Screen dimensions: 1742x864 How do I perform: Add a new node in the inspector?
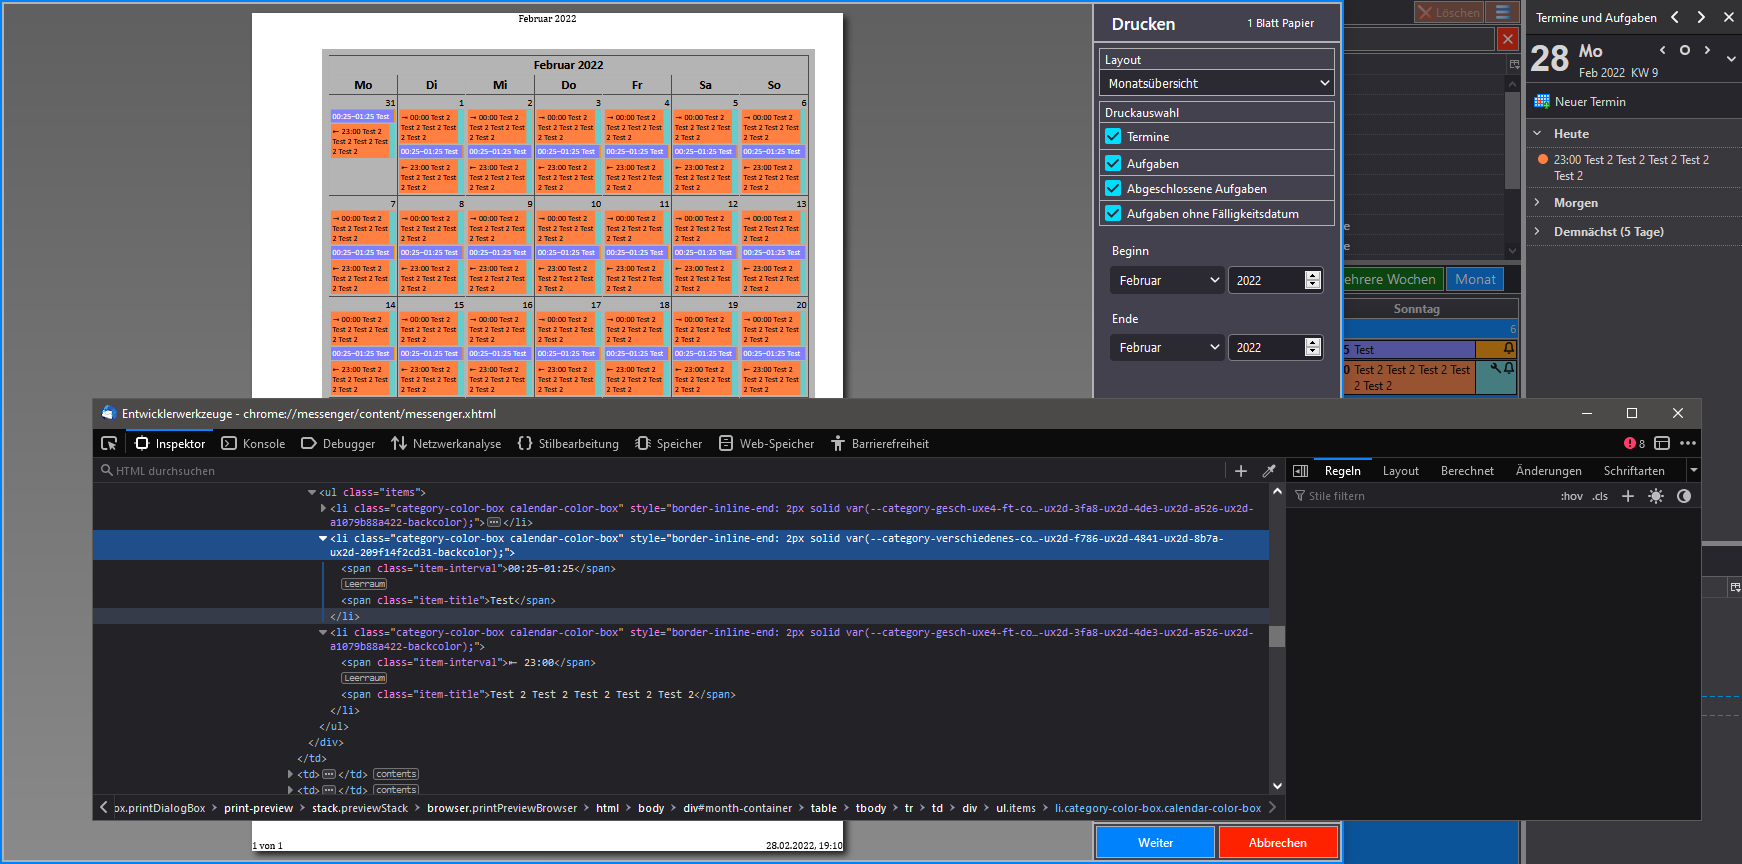(1241, 471)
